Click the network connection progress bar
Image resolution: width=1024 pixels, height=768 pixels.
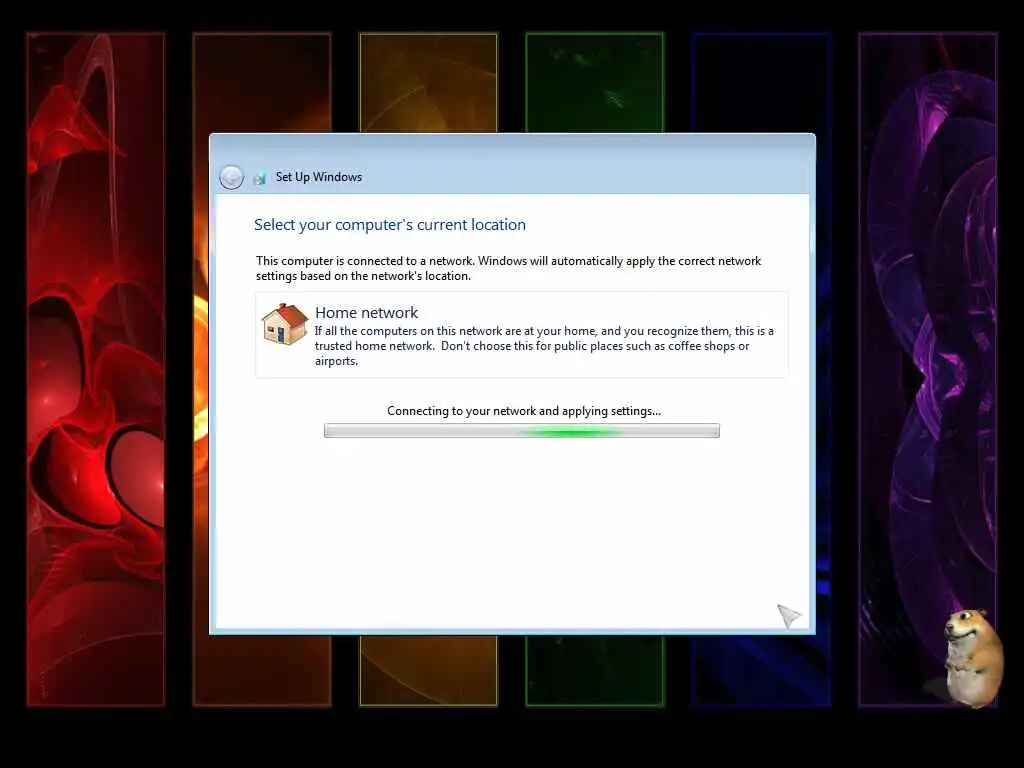tap(522, 430)
